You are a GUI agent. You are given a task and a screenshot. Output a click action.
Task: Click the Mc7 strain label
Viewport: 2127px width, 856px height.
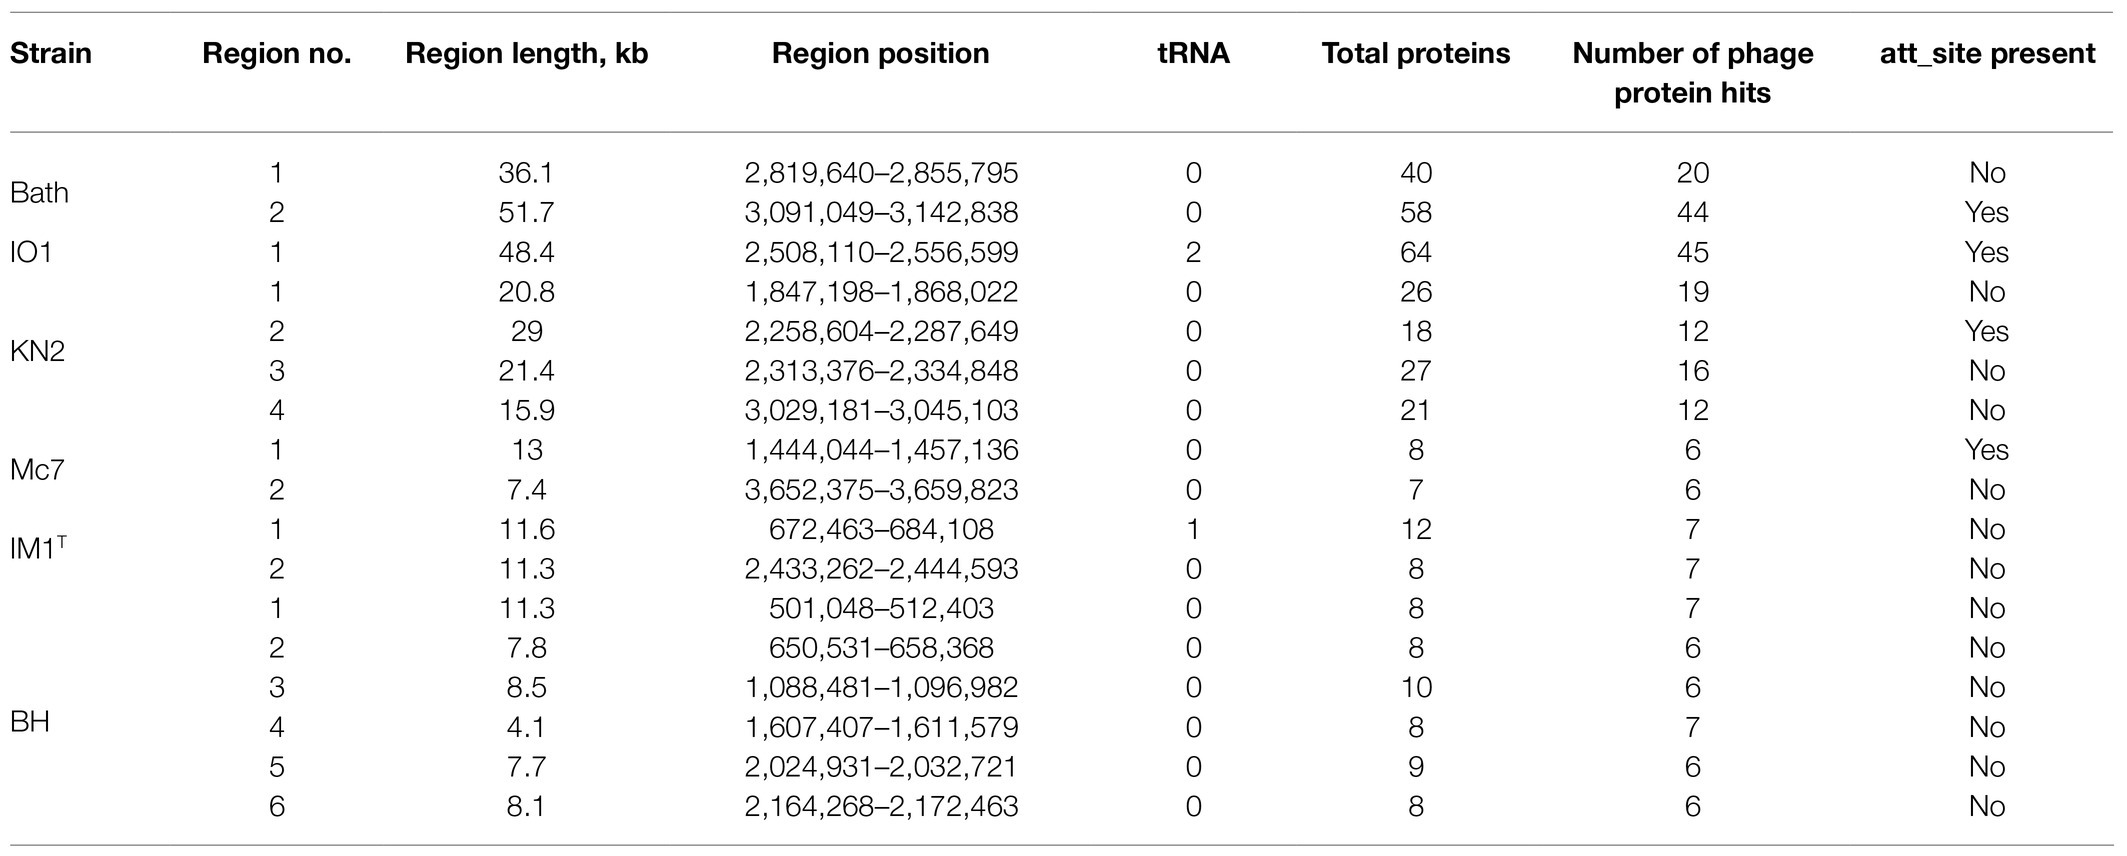click(x=37, y=470)
